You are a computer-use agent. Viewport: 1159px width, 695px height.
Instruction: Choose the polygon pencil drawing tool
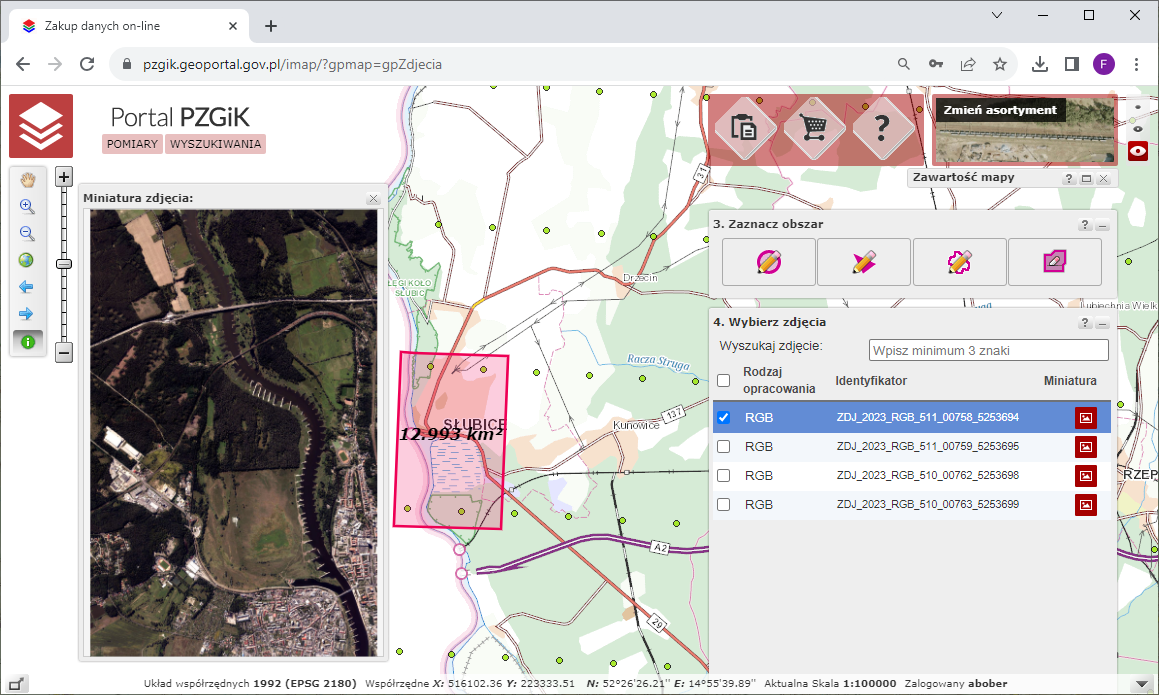pos(959,262)
